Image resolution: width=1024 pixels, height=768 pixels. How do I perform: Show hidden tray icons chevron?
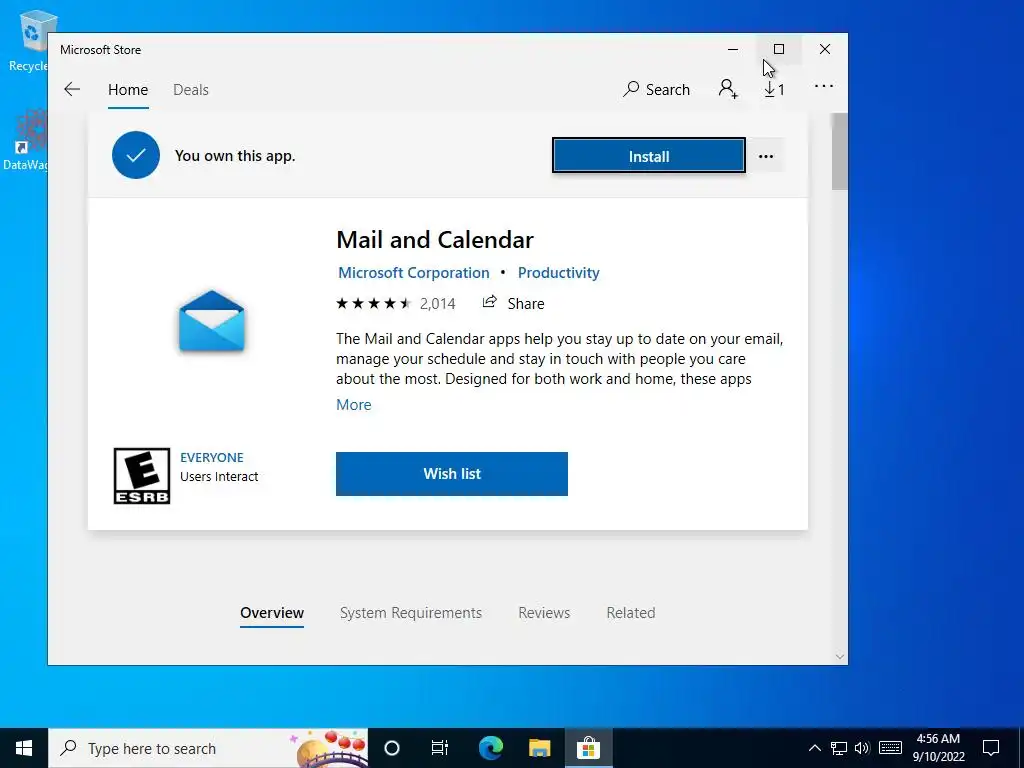(814, 748)
